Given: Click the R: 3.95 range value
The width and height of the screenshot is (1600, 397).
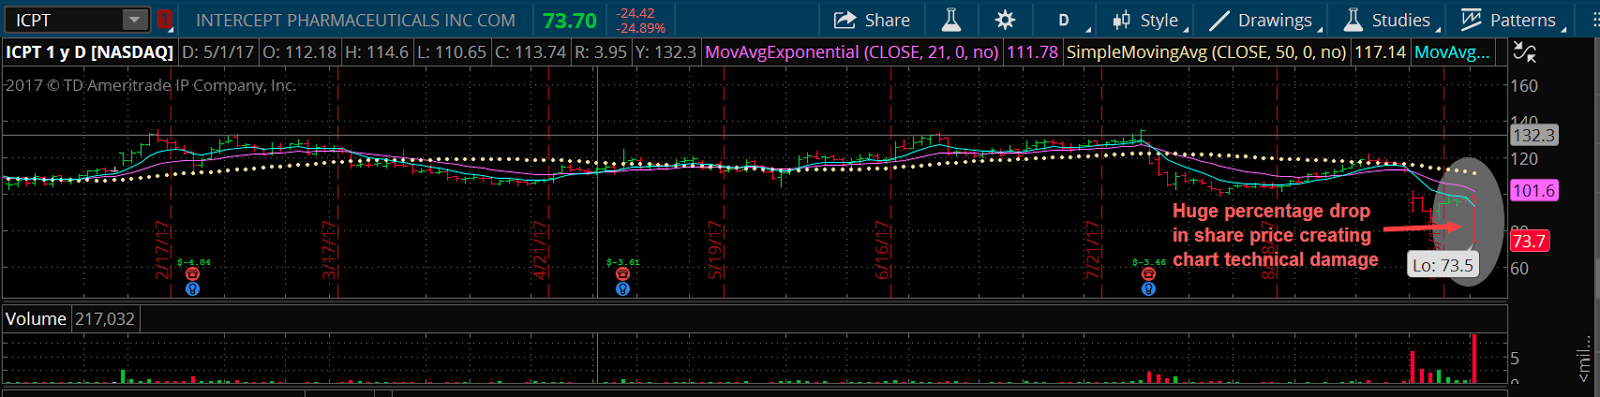Looking at the screenshot, I should (x=601, y=52).
